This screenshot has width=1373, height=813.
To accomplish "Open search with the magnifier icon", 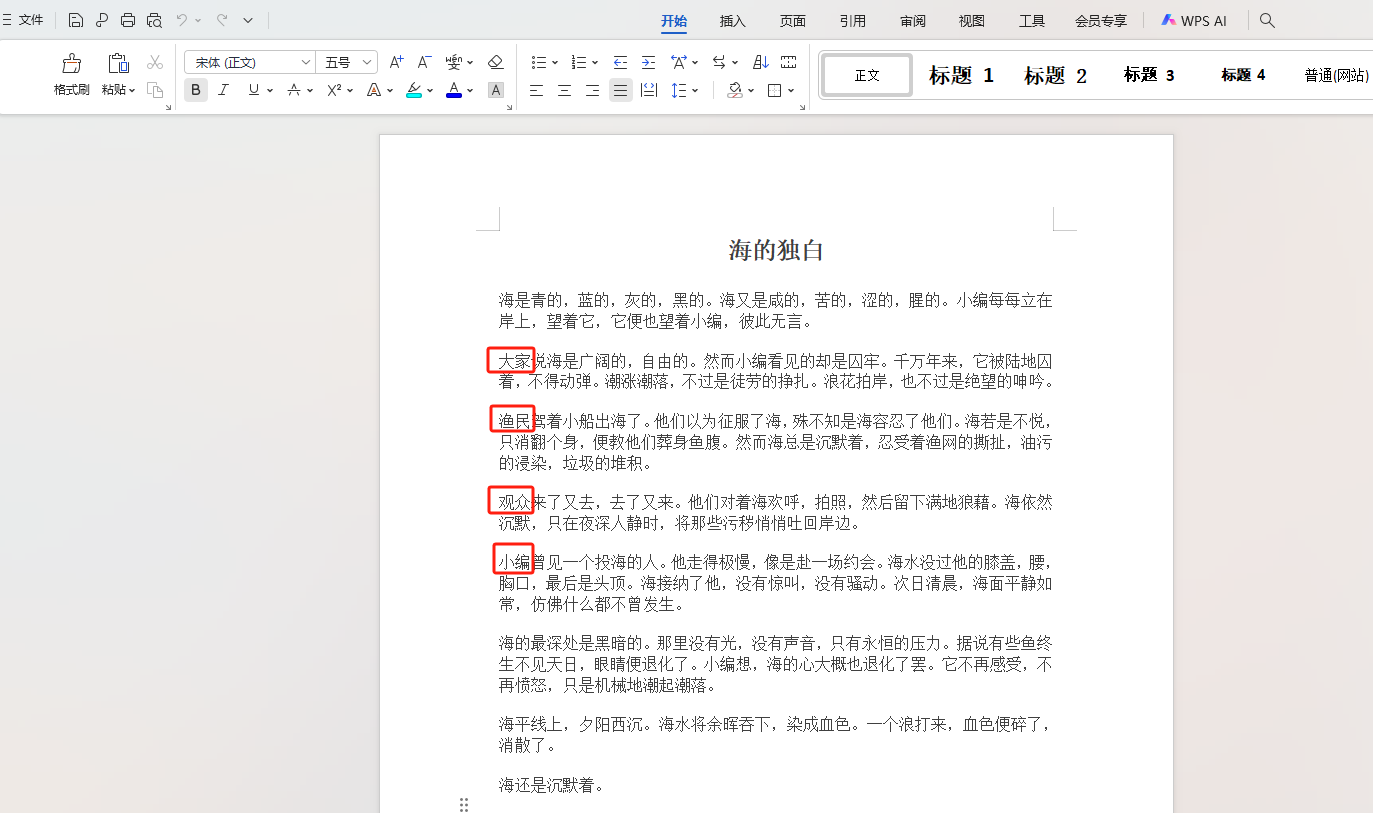I will click(1266, 20).
